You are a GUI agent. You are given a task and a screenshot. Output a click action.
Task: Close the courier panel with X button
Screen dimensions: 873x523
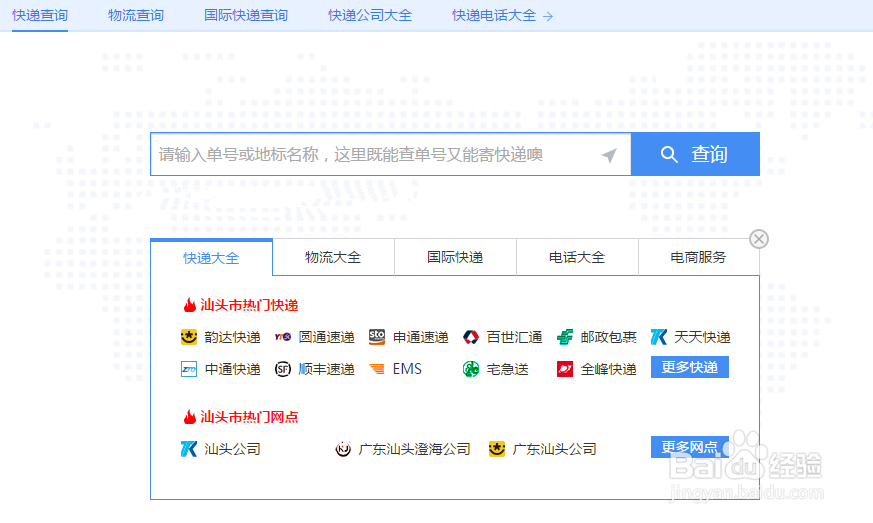pos(759,239)
